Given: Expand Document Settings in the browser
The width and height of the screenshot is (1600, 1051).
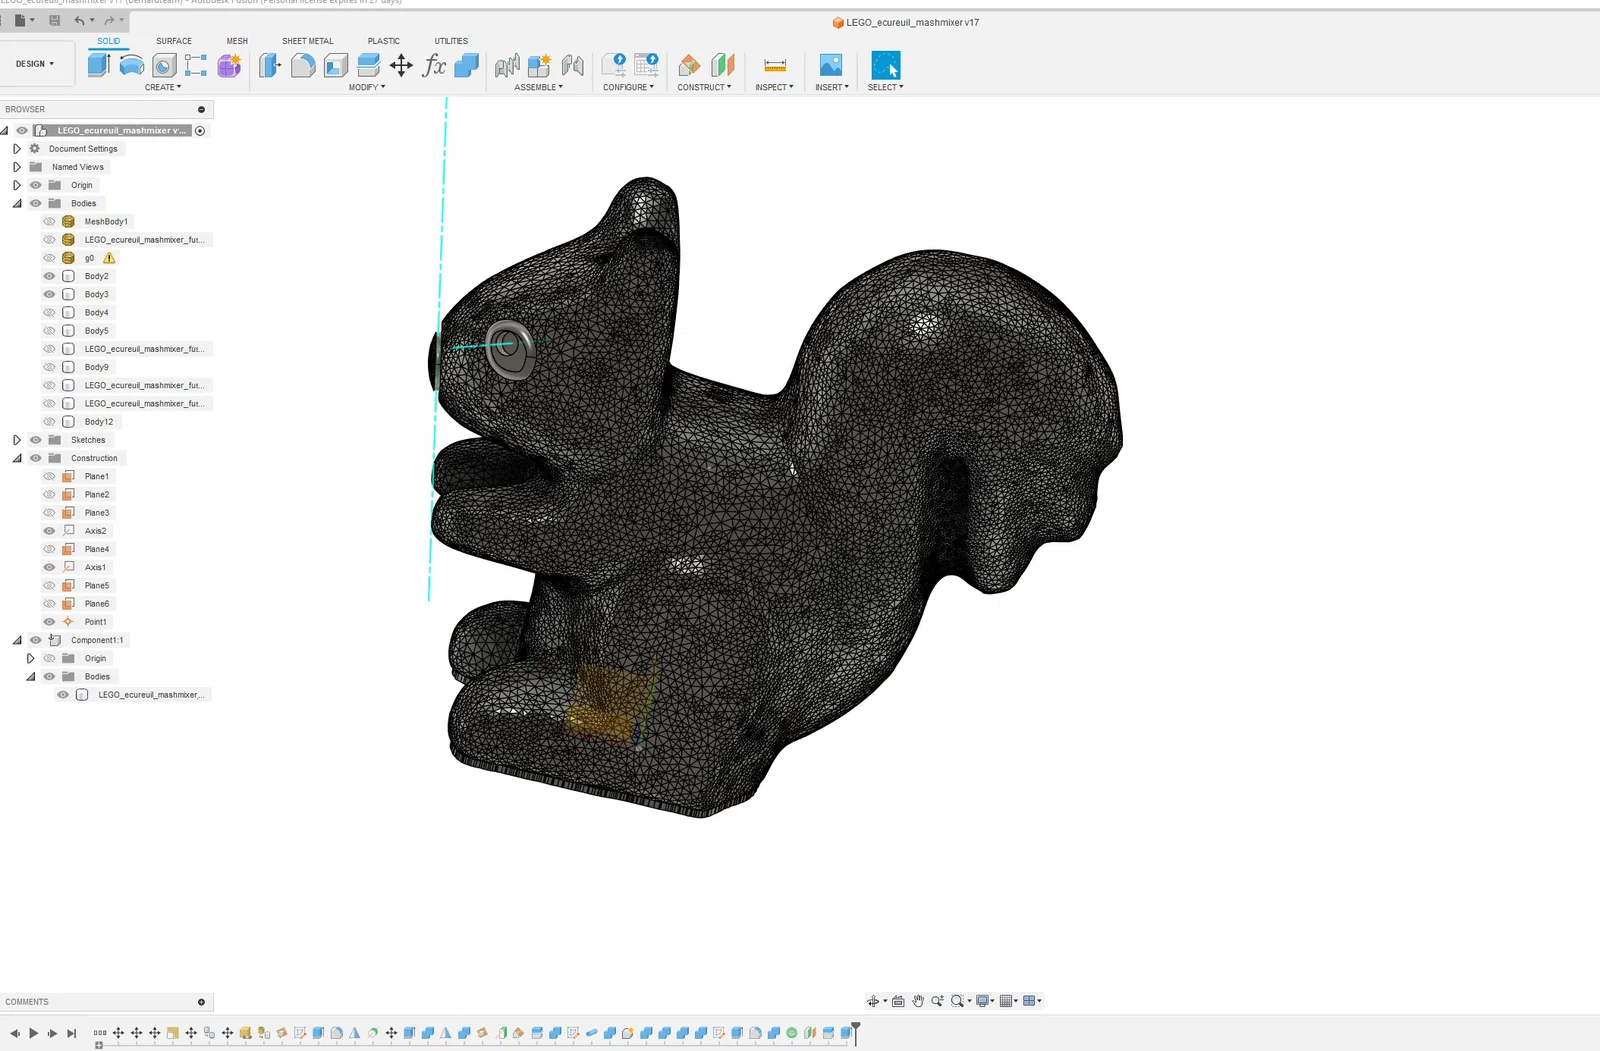Looking at the screenshot, I should 17,149.
